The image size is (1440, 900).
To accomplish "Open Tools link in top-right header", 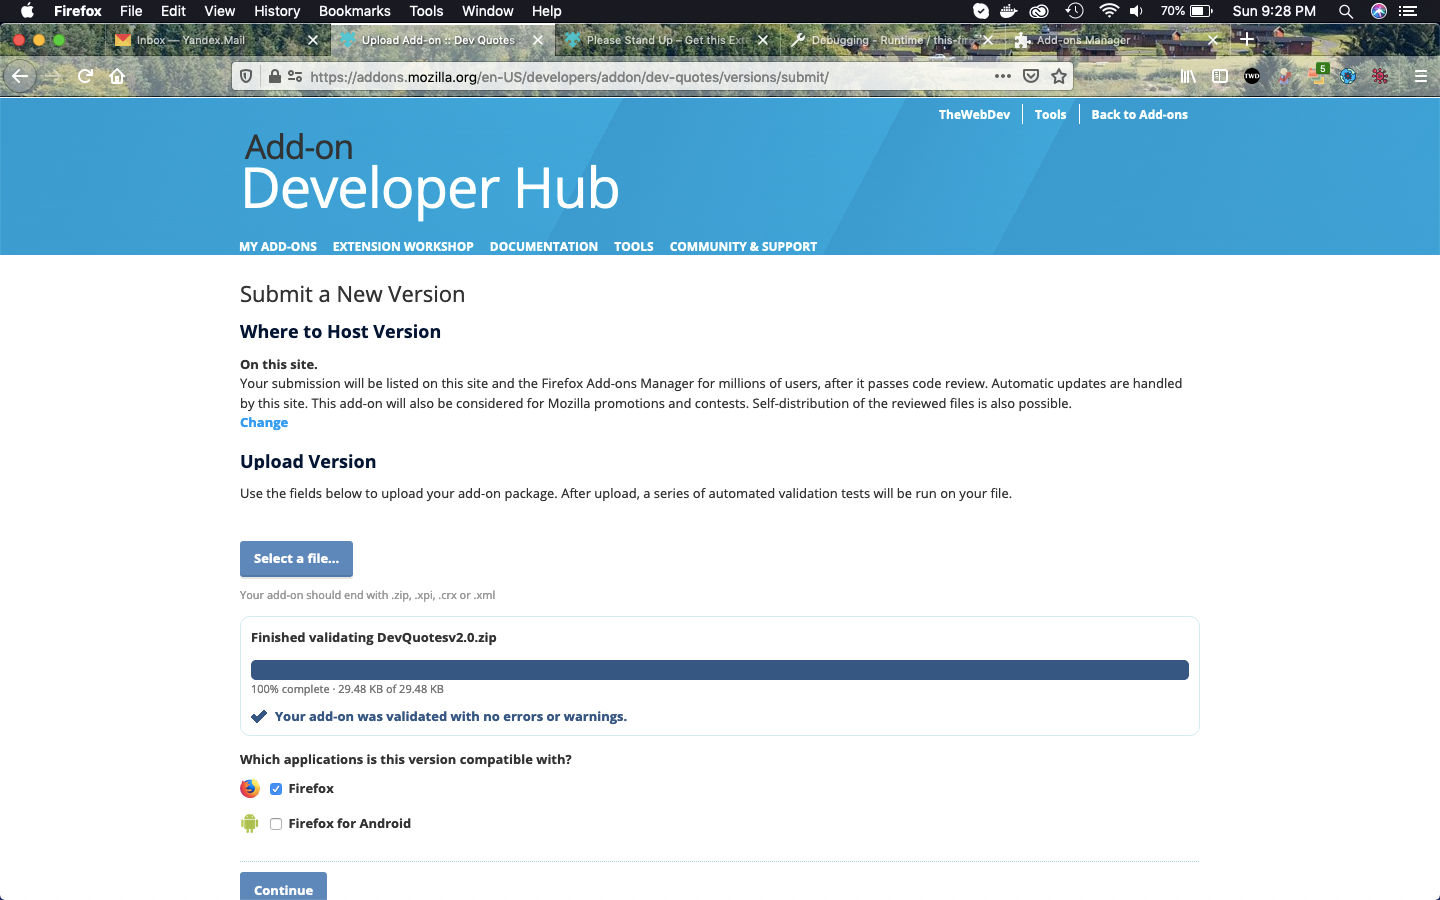I will pos(1050,115).
